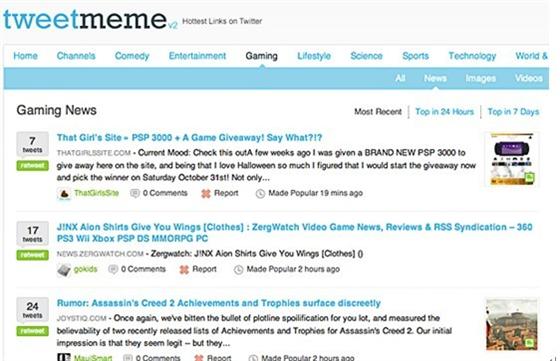Click the Gaming News heading
Viewport: 560px width, 361px height.
coord(56,110)
